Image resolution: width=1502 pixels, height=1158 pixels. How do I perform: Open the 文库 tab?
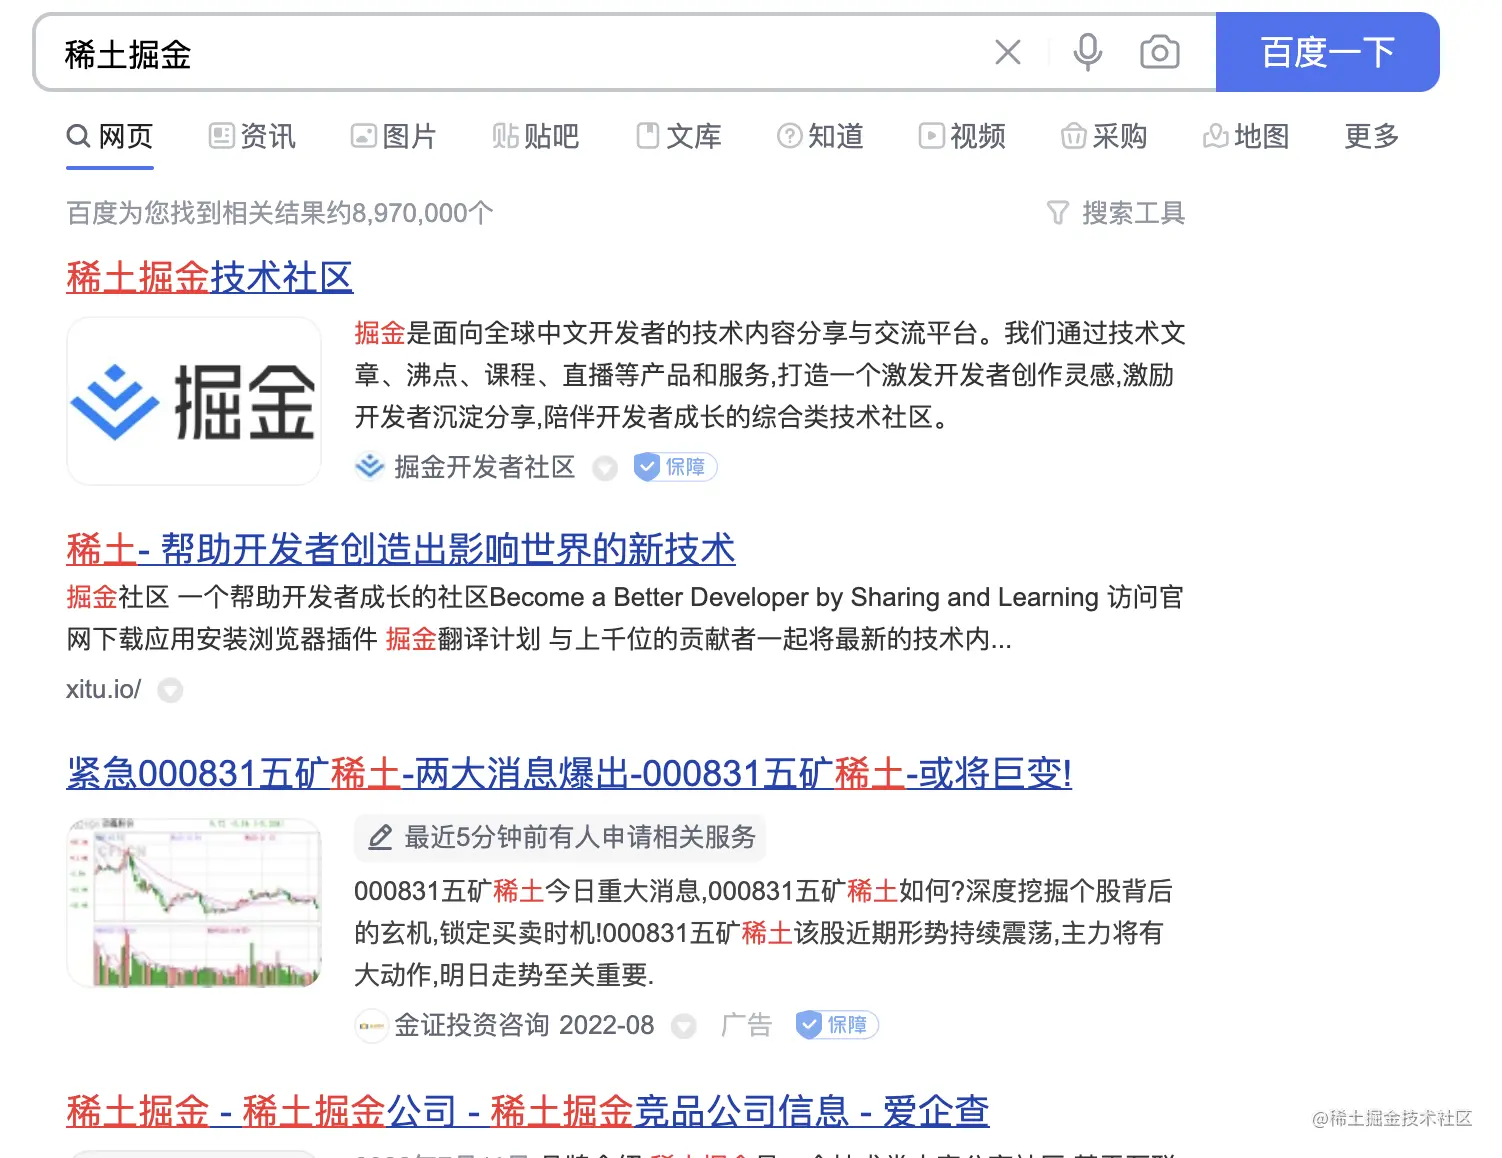[678, 136]
